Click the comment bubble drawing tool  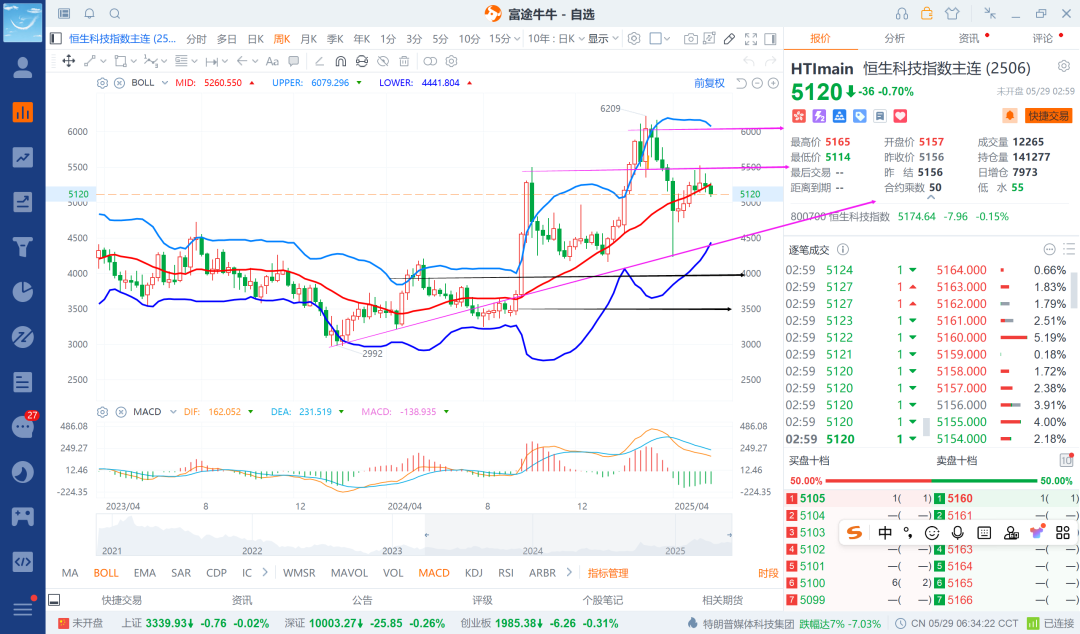tap(293, 61)
